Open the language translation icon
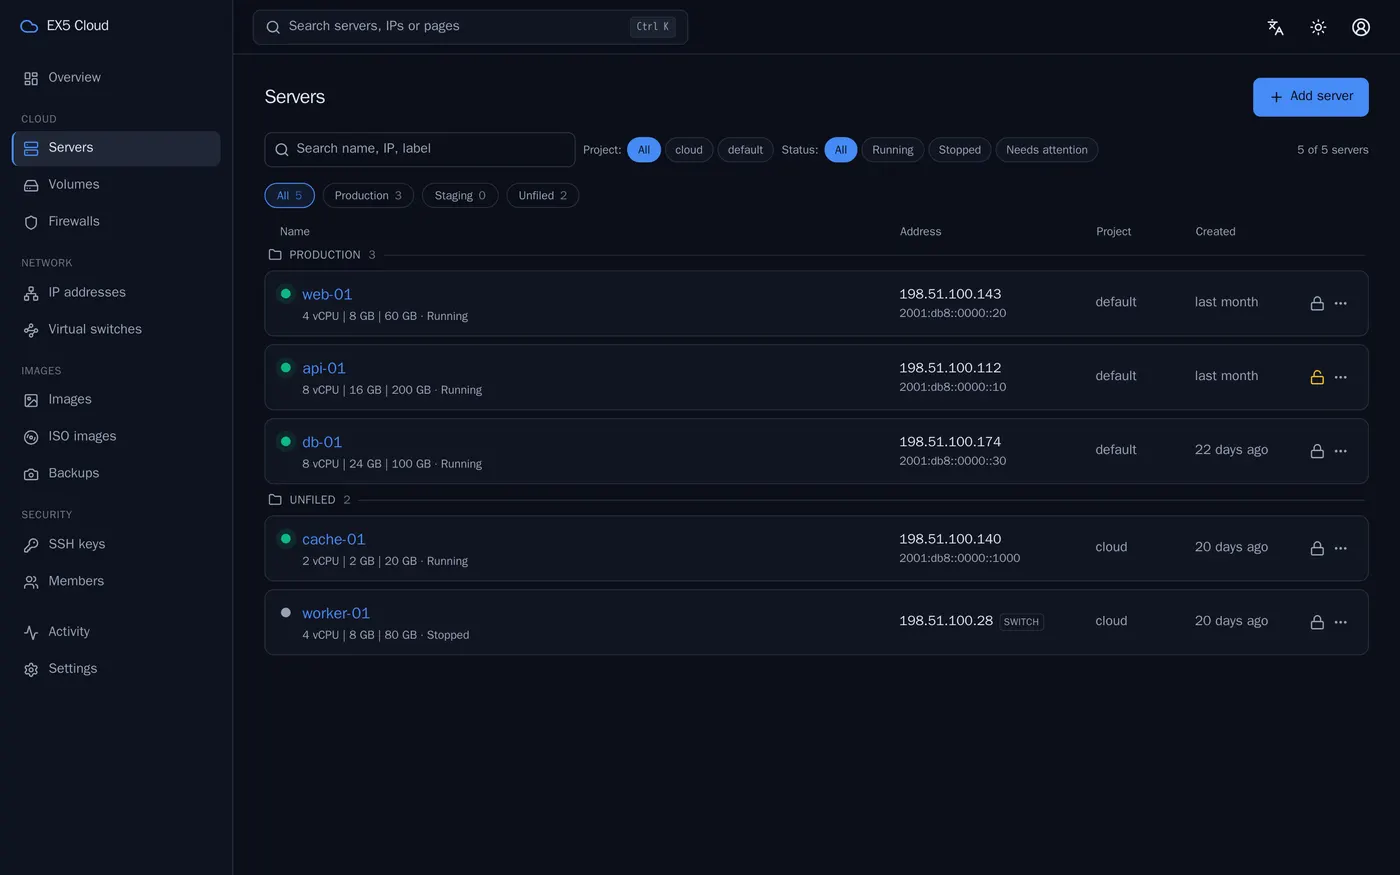1400x875 pixels. click(x=1275, y=27)
